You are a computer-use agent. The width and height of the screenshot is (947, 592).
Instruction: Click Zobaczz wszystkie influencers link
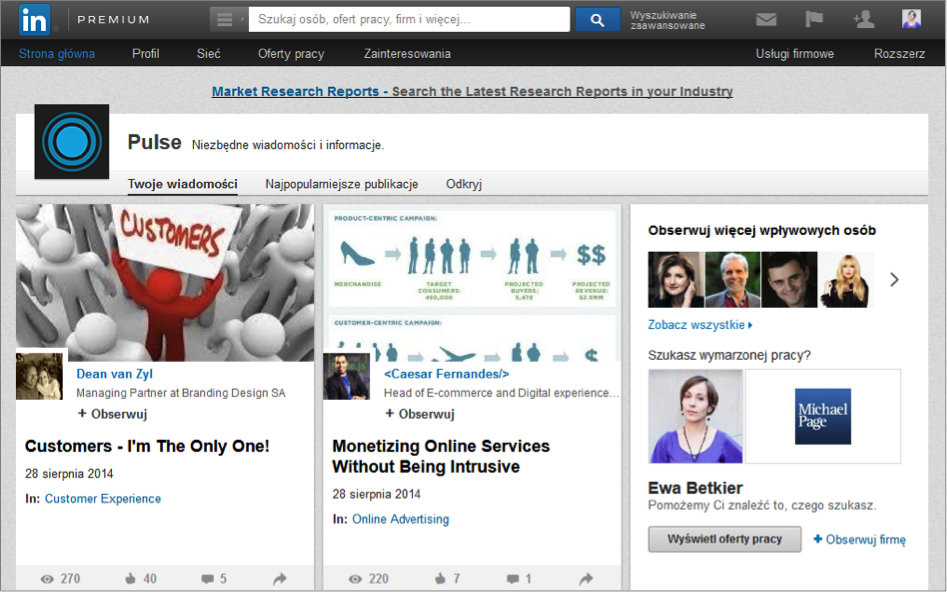[x=700, y=324]
